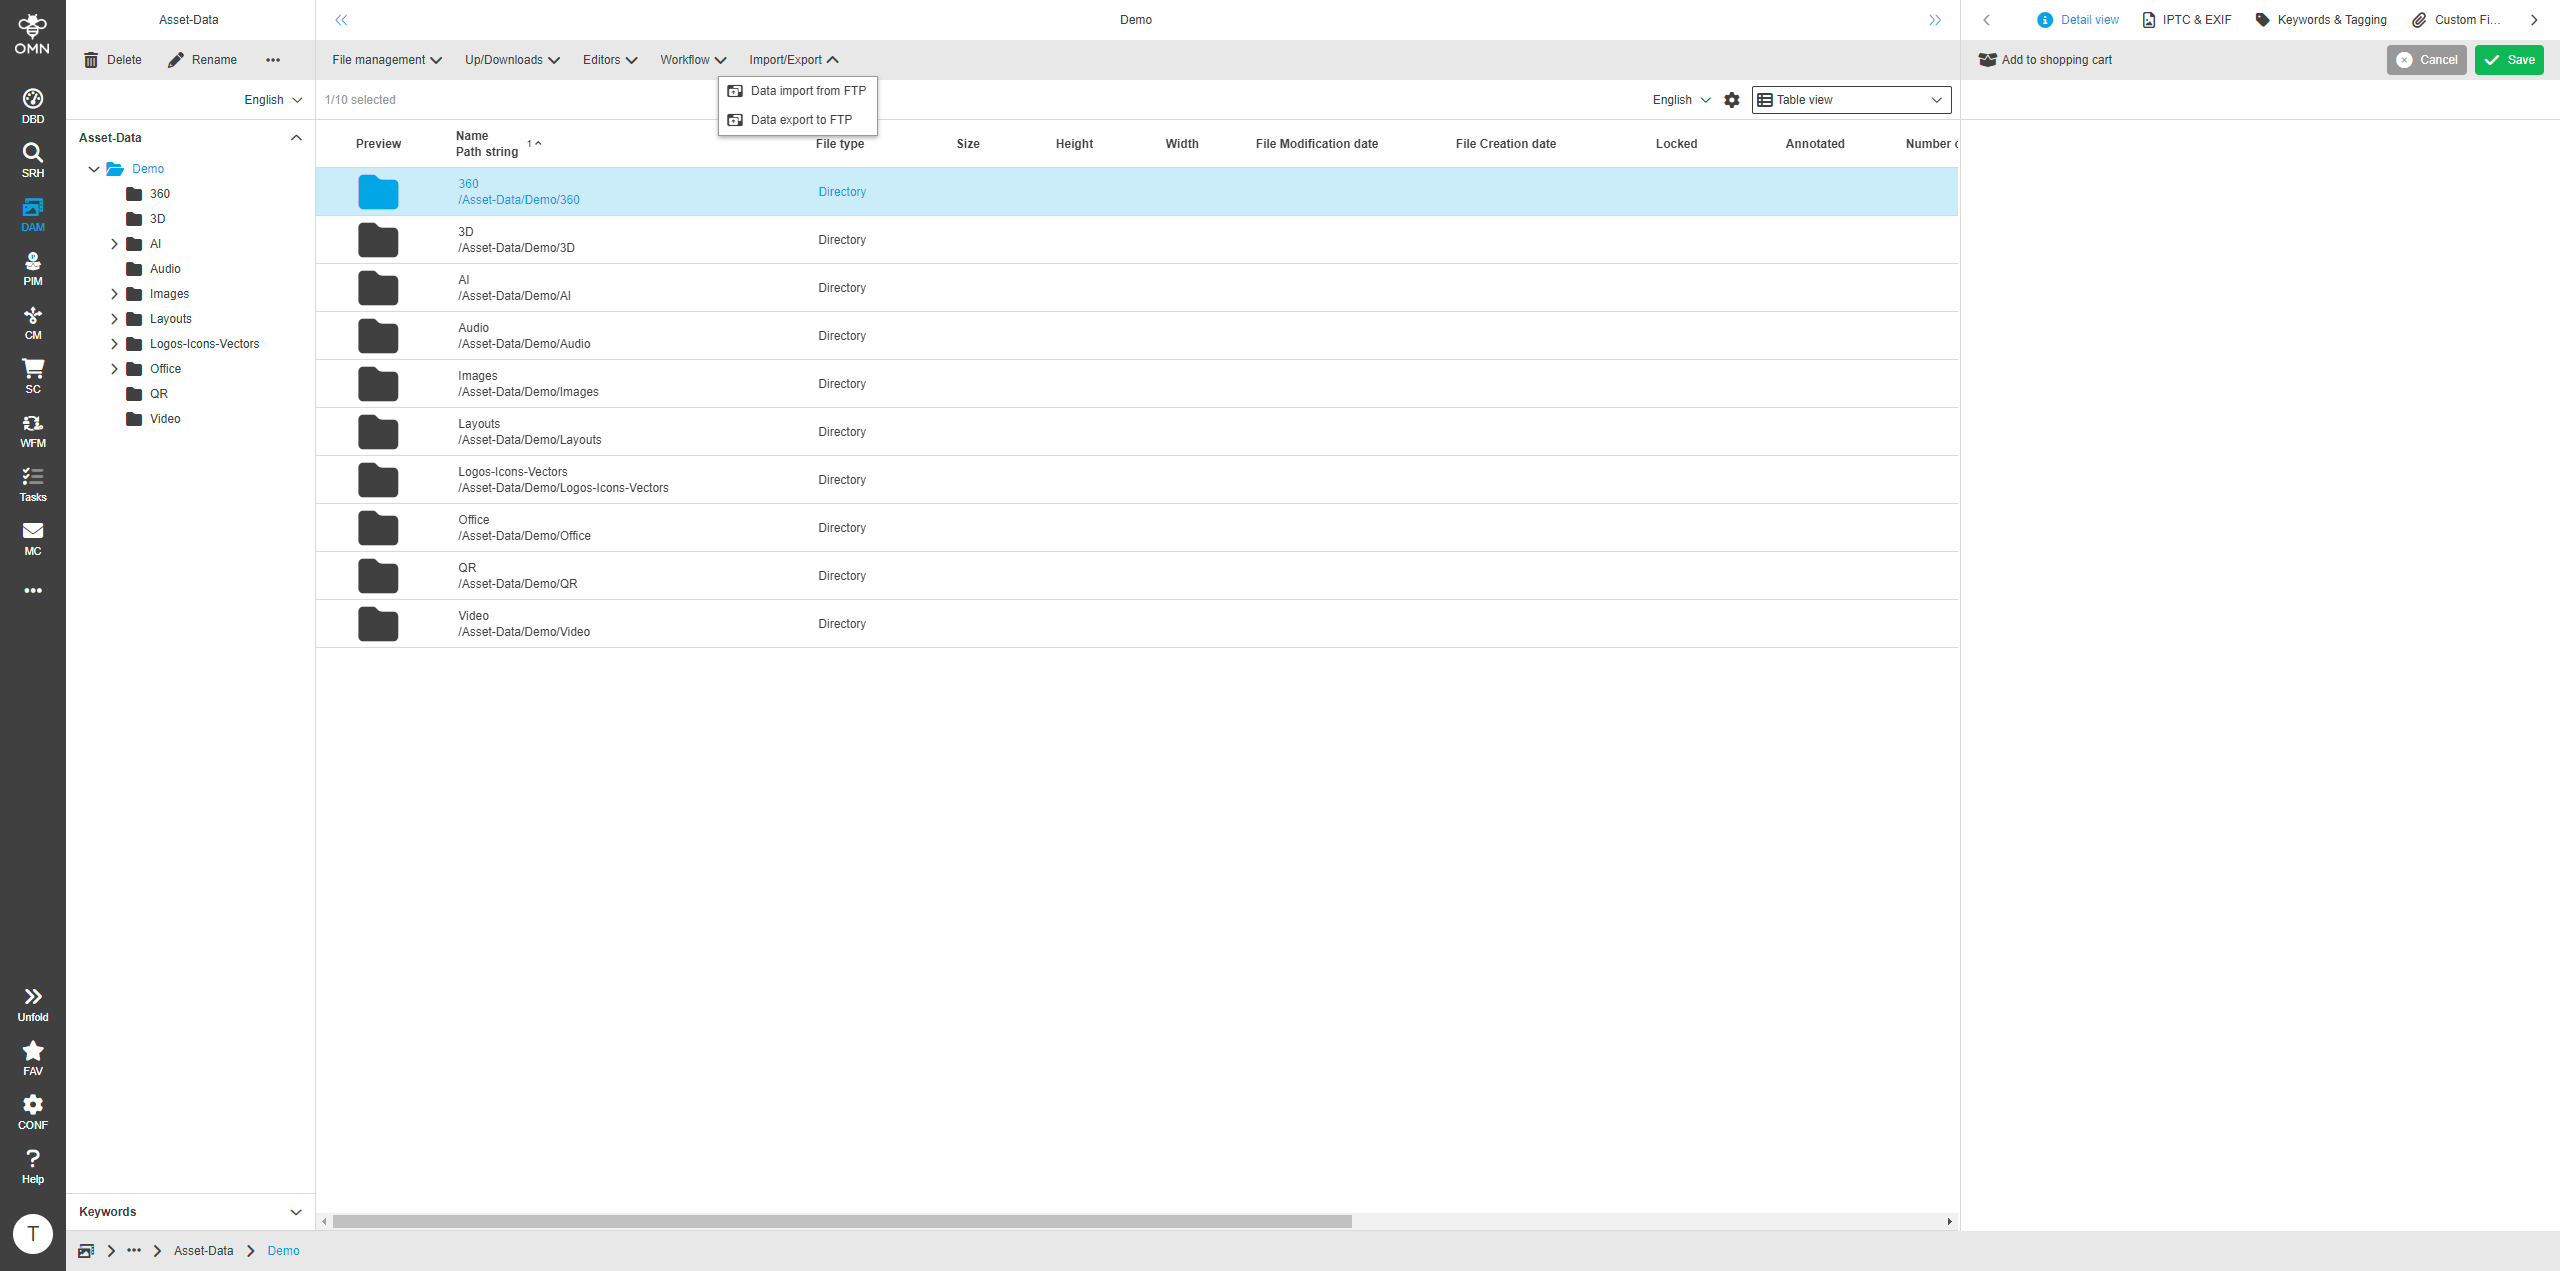Open the DAM module icon
Screen dimensions: 2560x1271
click(x=33, y=213)
